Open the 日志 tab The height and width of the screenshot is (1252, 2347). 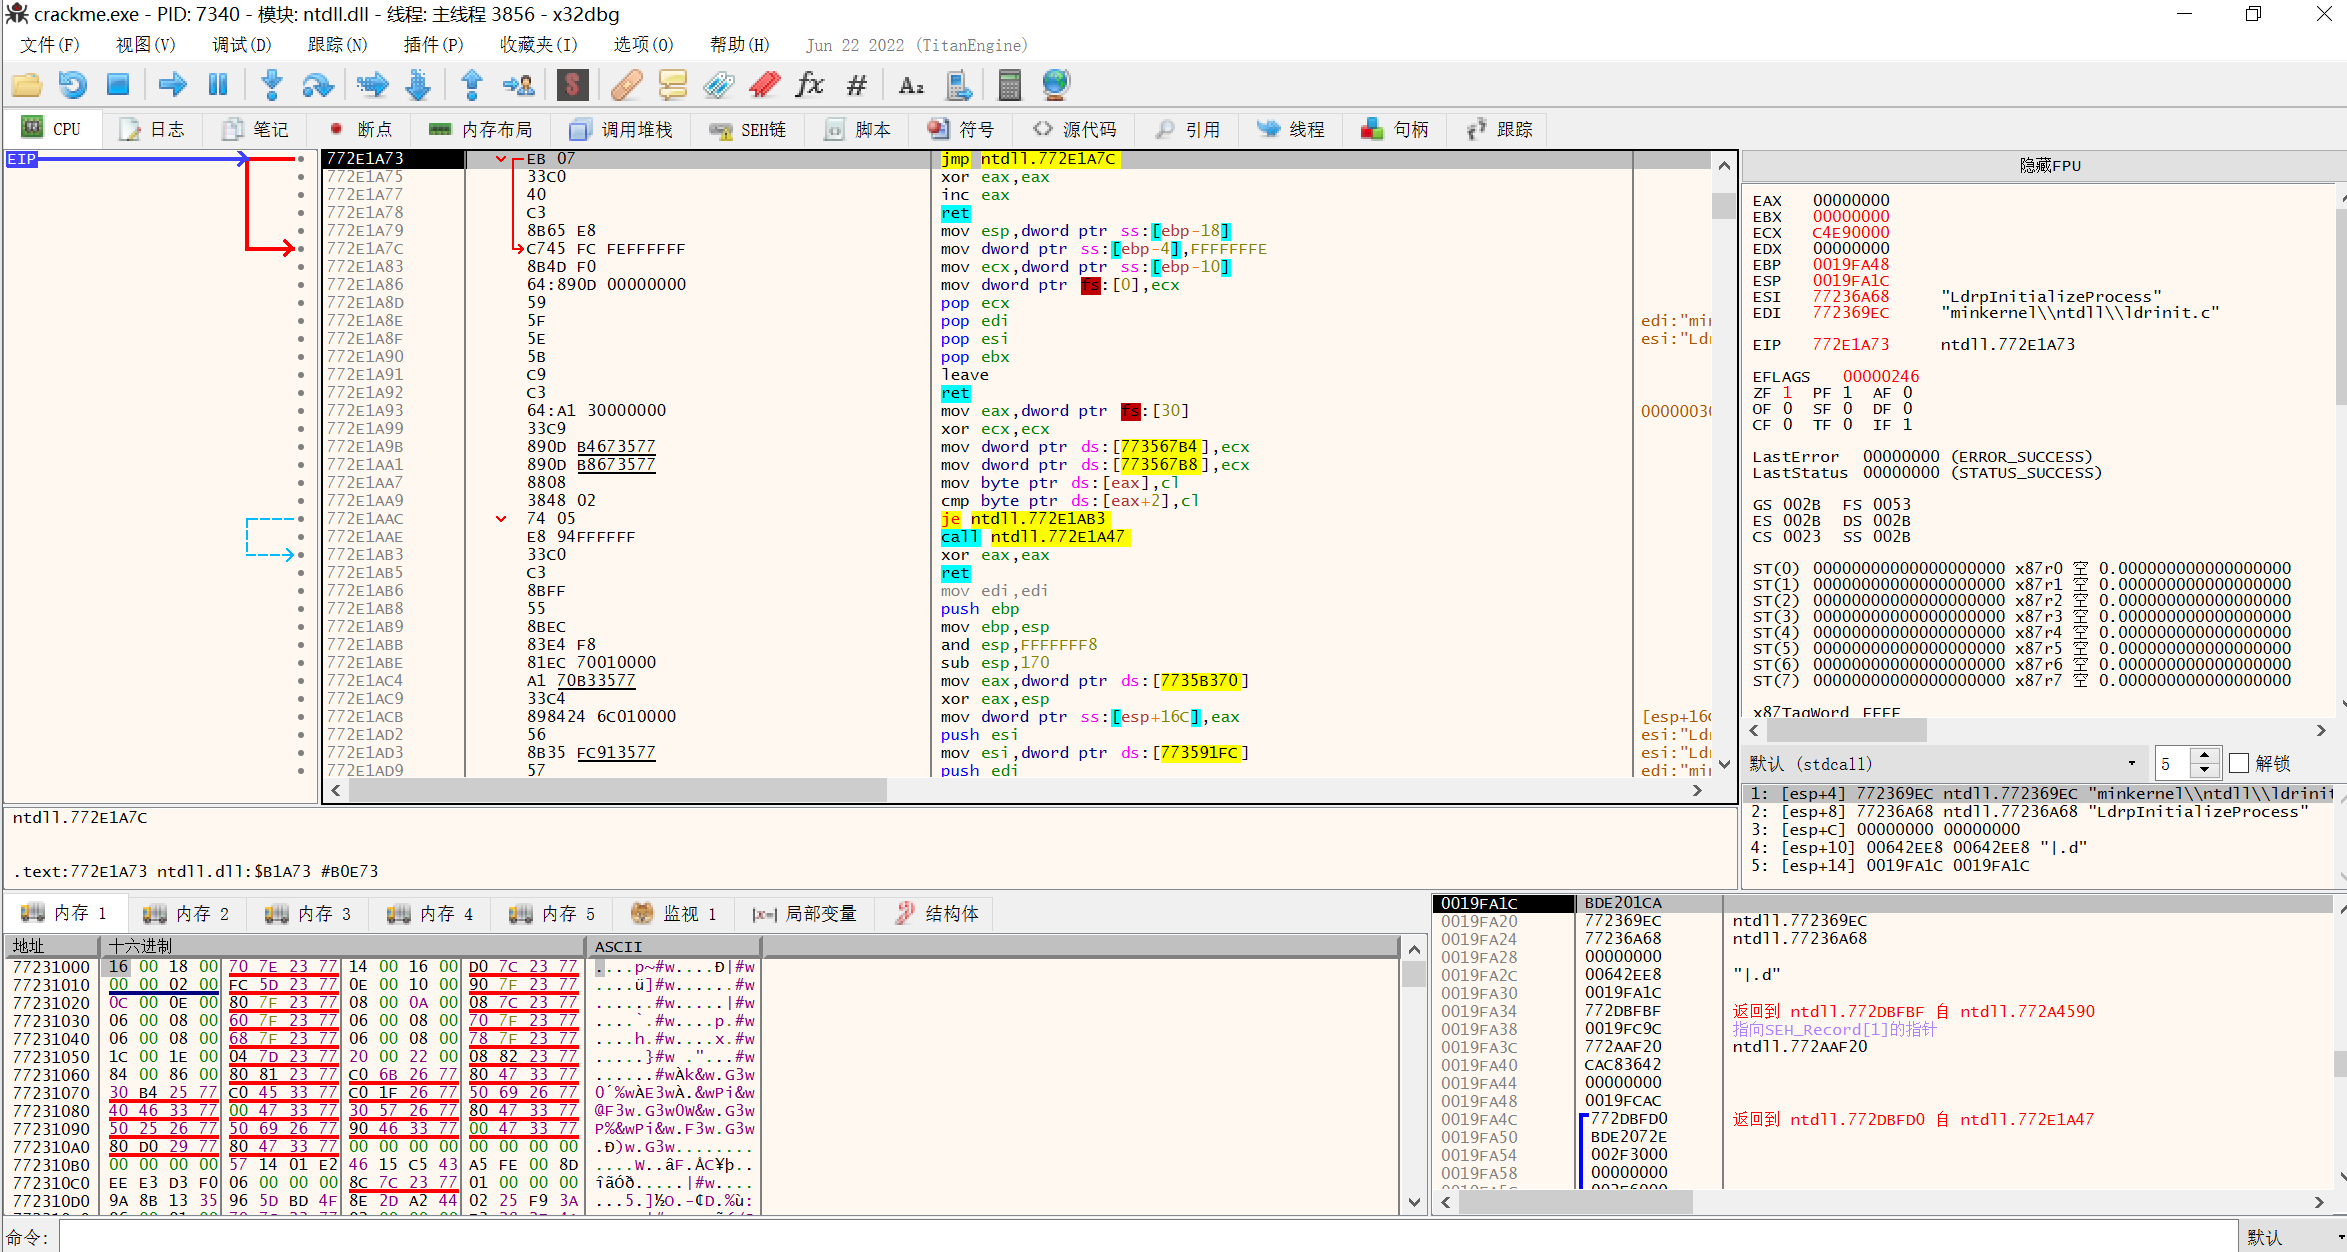click(x=153, y=129)
